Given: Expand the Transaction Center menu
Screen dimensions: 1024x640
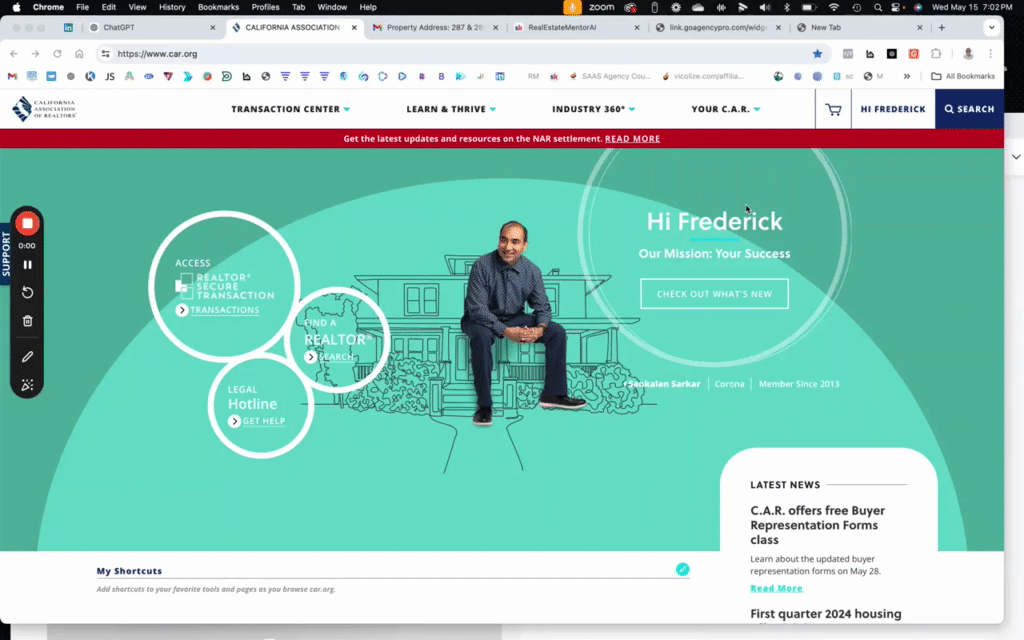Looking at the screenshot, I should [x=291, y=109].
